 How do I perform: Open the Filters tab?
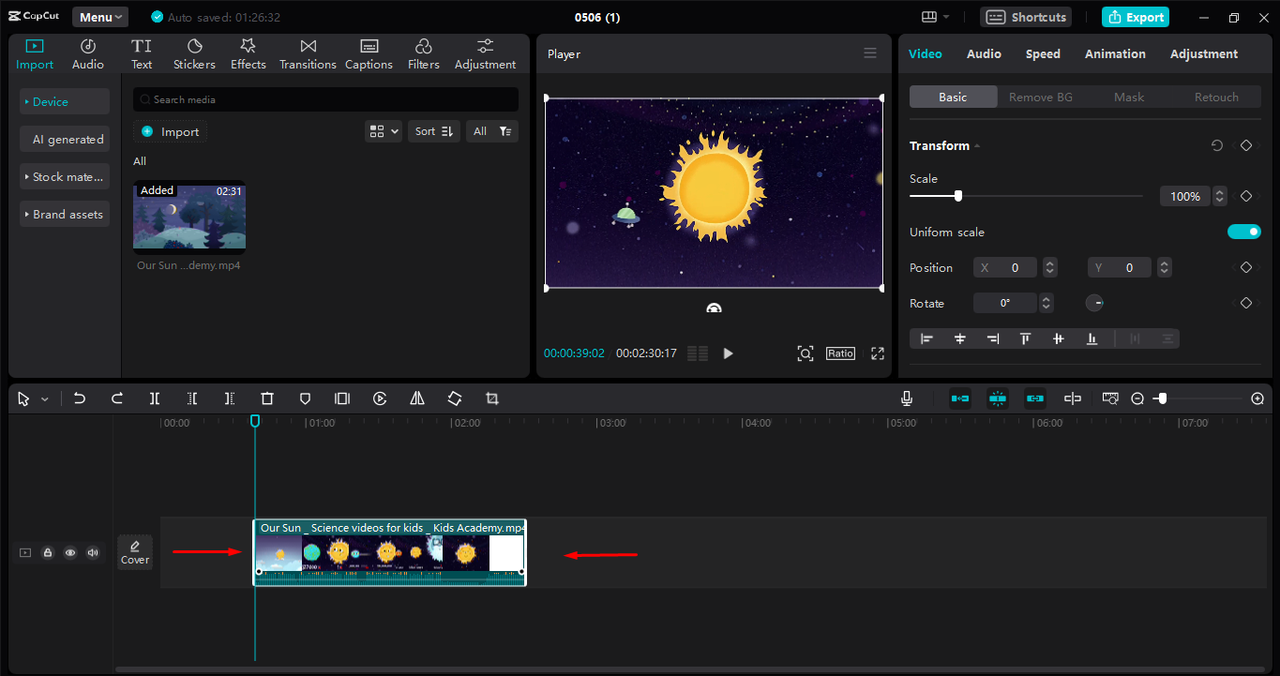pyautogui.click(x=423, y=54)
